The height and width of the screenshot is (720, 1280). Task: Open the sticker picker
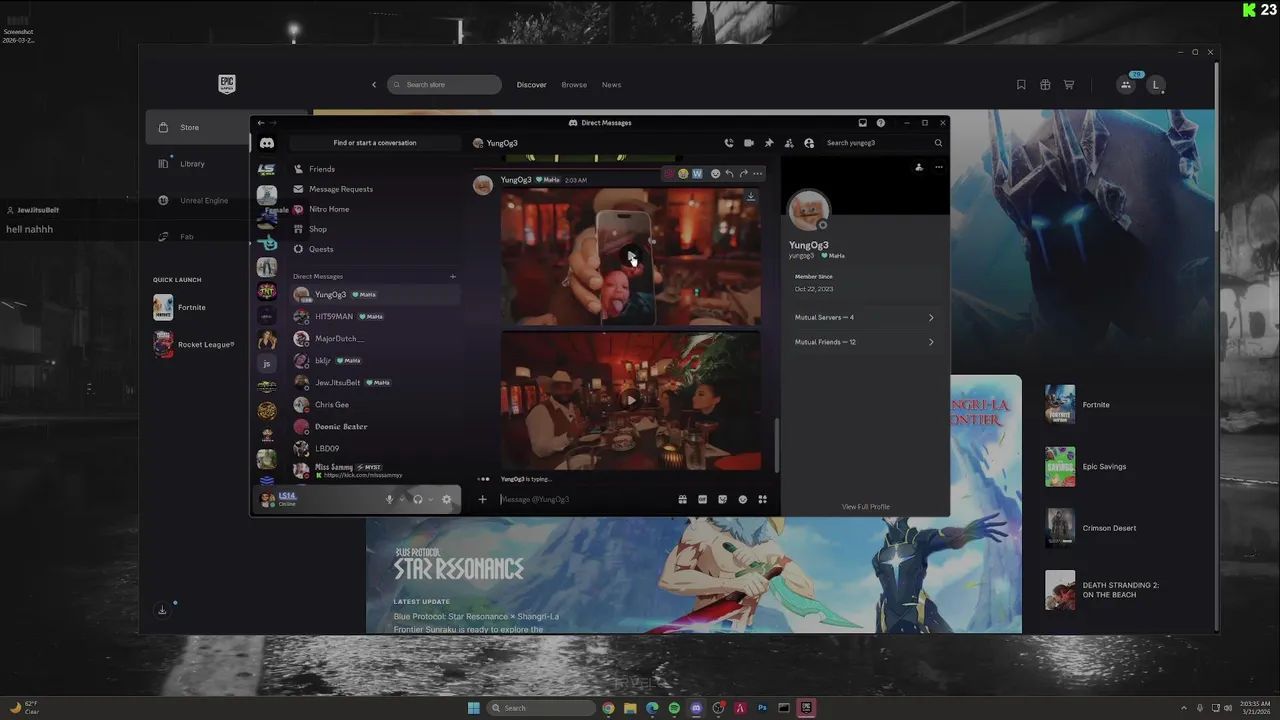722,499
